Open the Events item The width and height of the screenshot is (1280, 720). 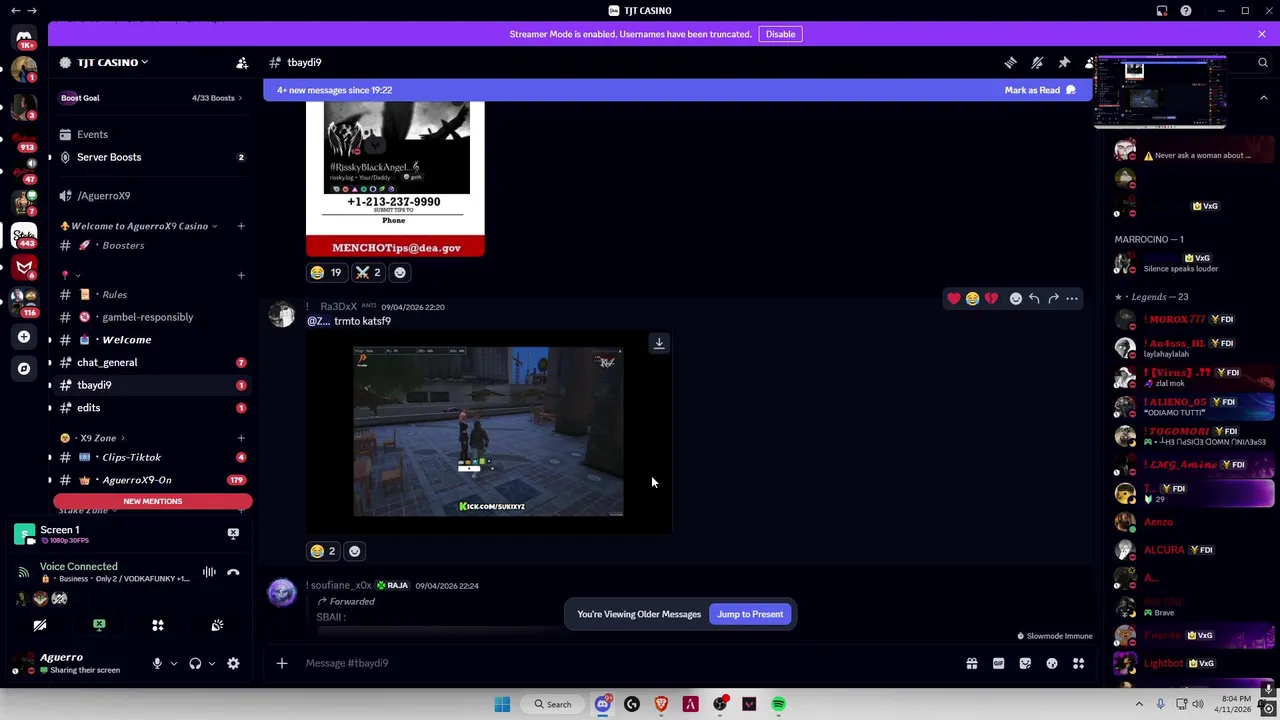tap(92, 134)
